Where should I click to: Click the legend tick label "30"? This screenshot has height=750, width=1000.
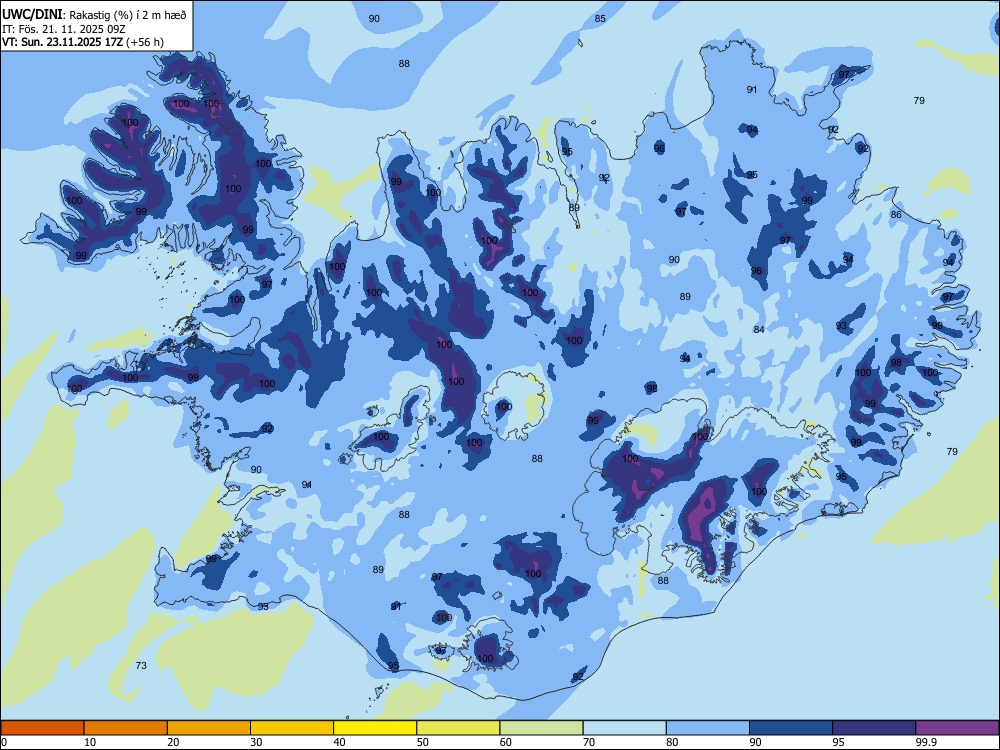tap(256, 742)
